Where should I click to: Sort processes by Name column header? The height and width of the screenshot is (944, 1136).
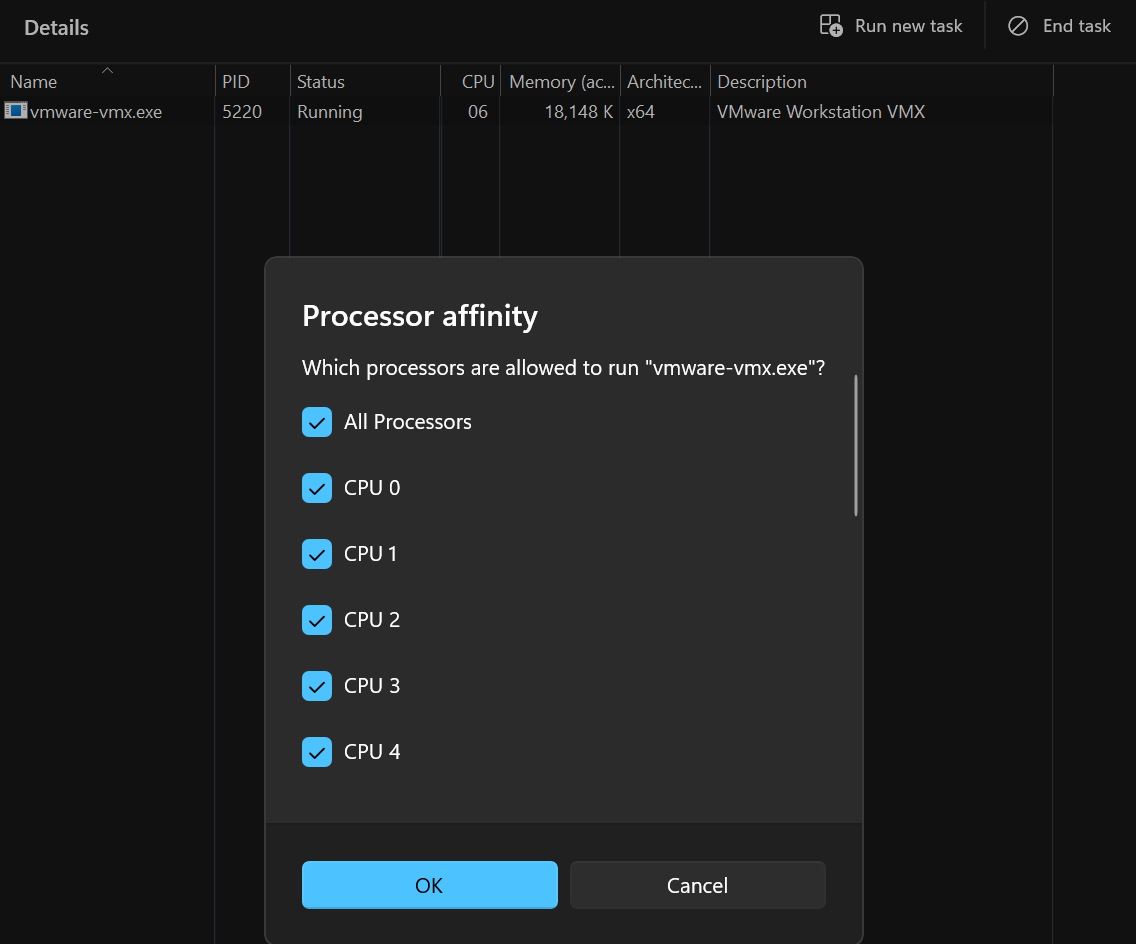[x=34, y=82]
